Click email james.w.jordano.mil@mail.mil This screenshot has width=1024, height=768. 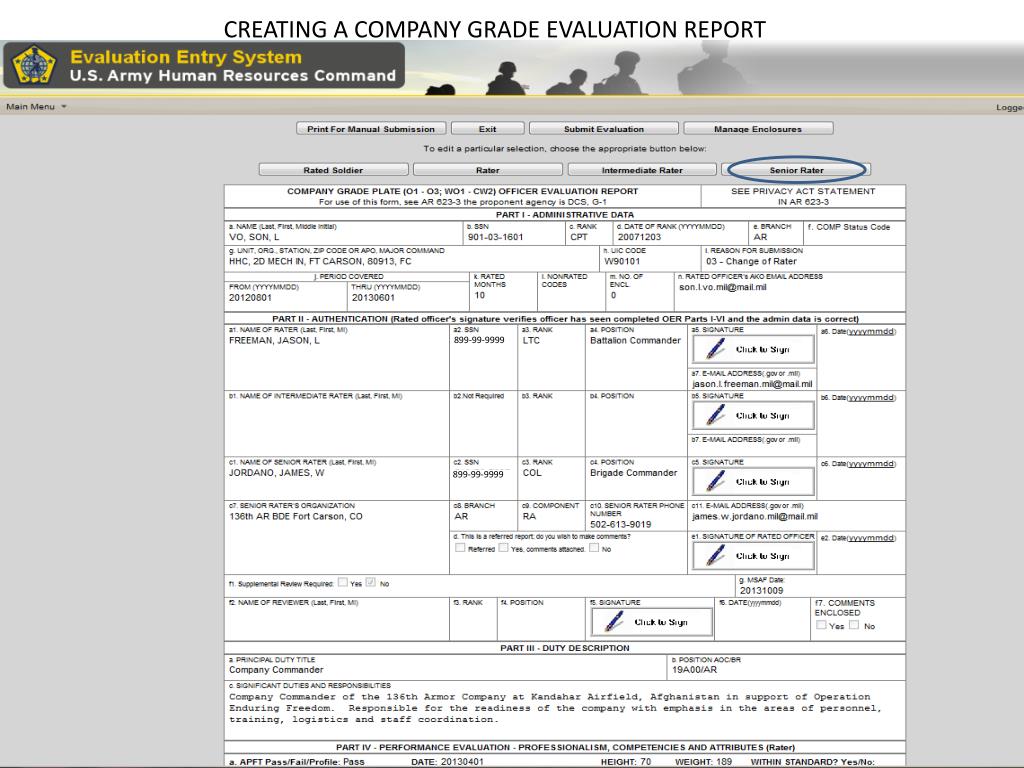point(755,517)
